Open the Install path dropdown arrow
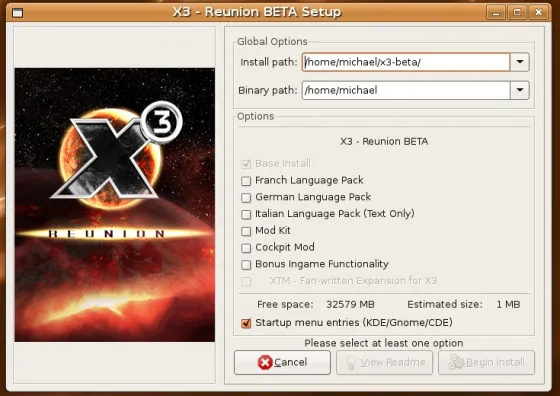560x396 pixels. click(520, 62)
